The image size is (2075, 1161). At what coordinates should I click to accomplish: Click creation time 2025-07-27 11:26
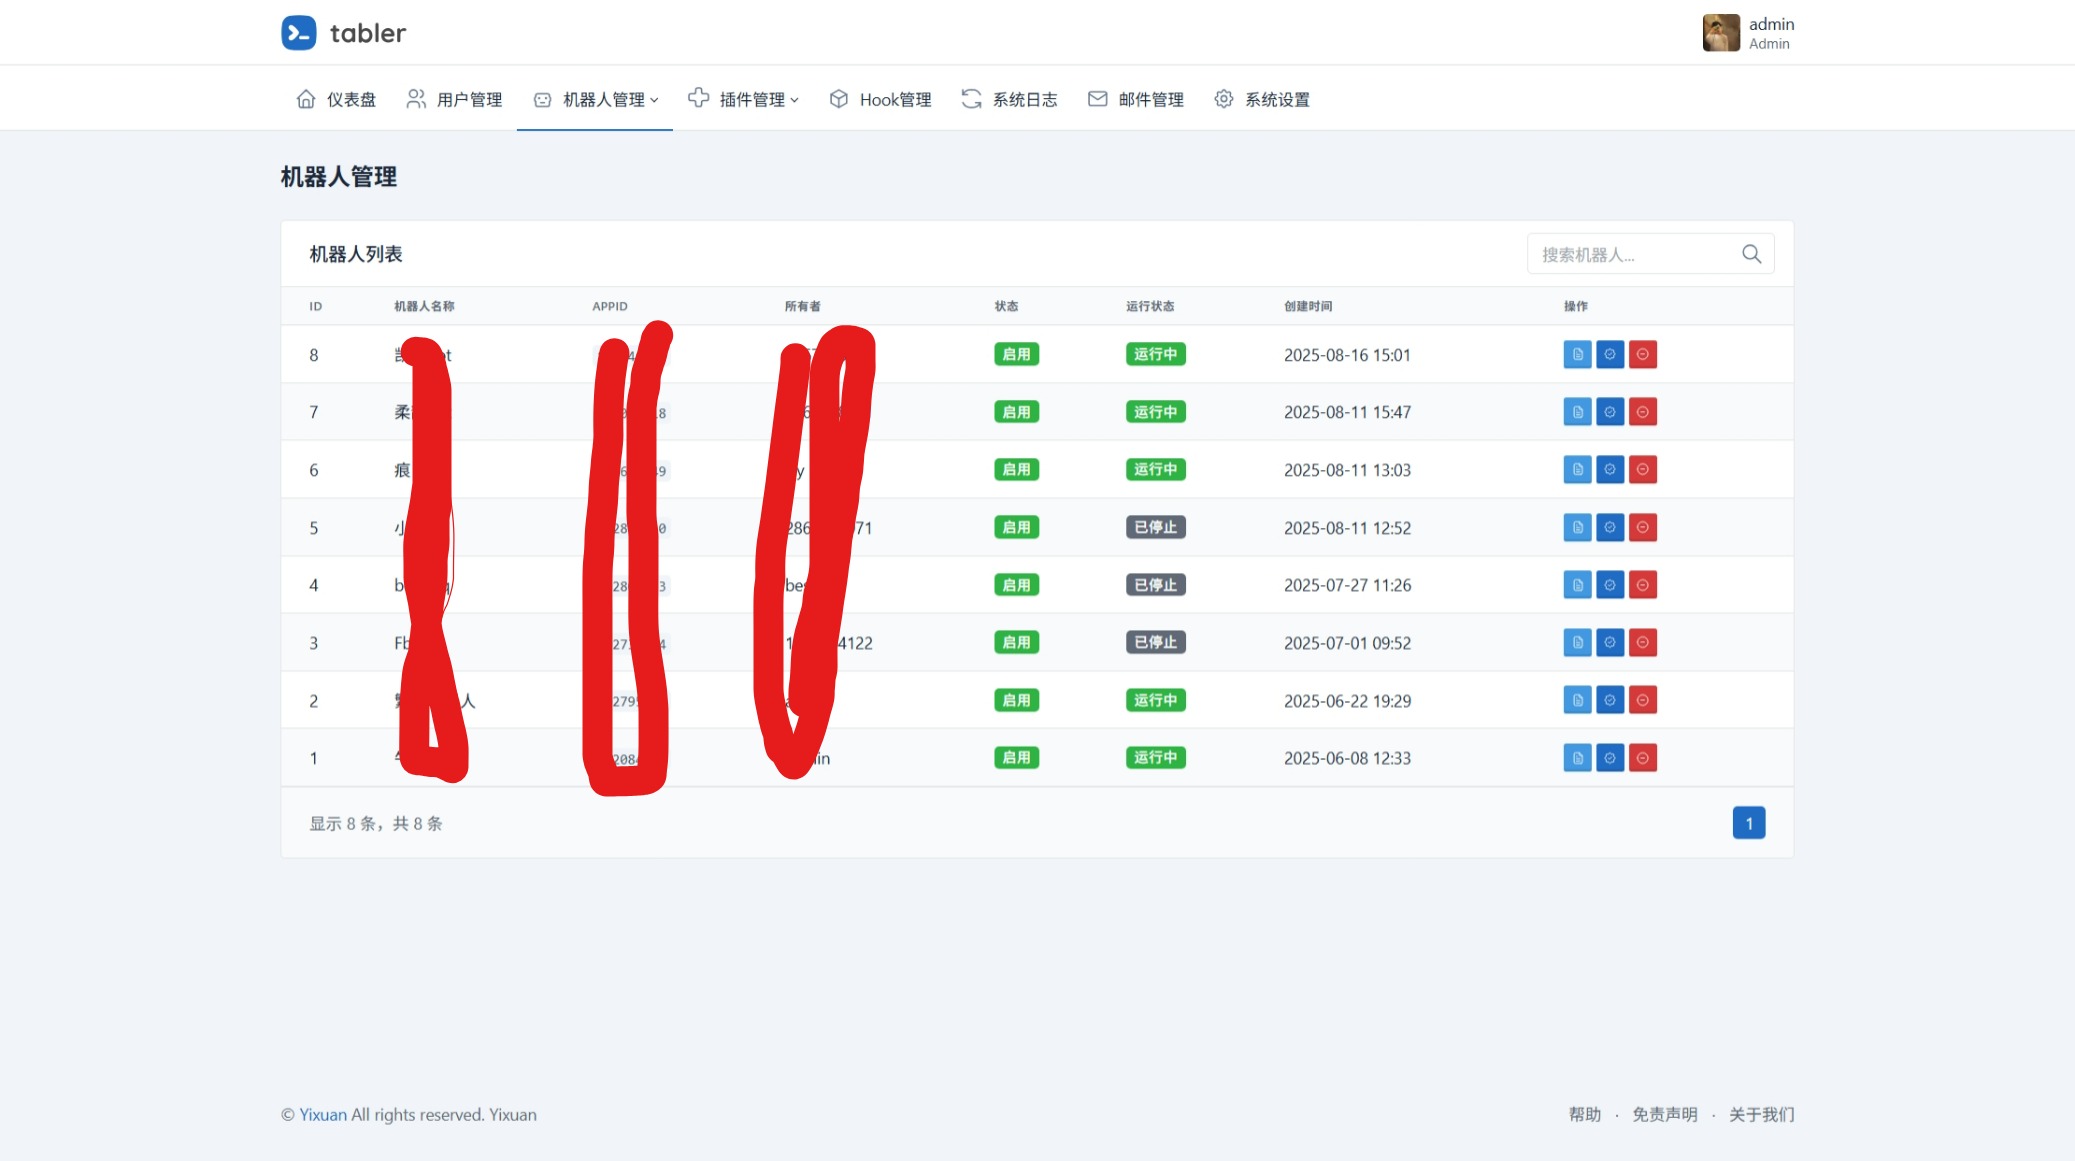click(1347, 585)
